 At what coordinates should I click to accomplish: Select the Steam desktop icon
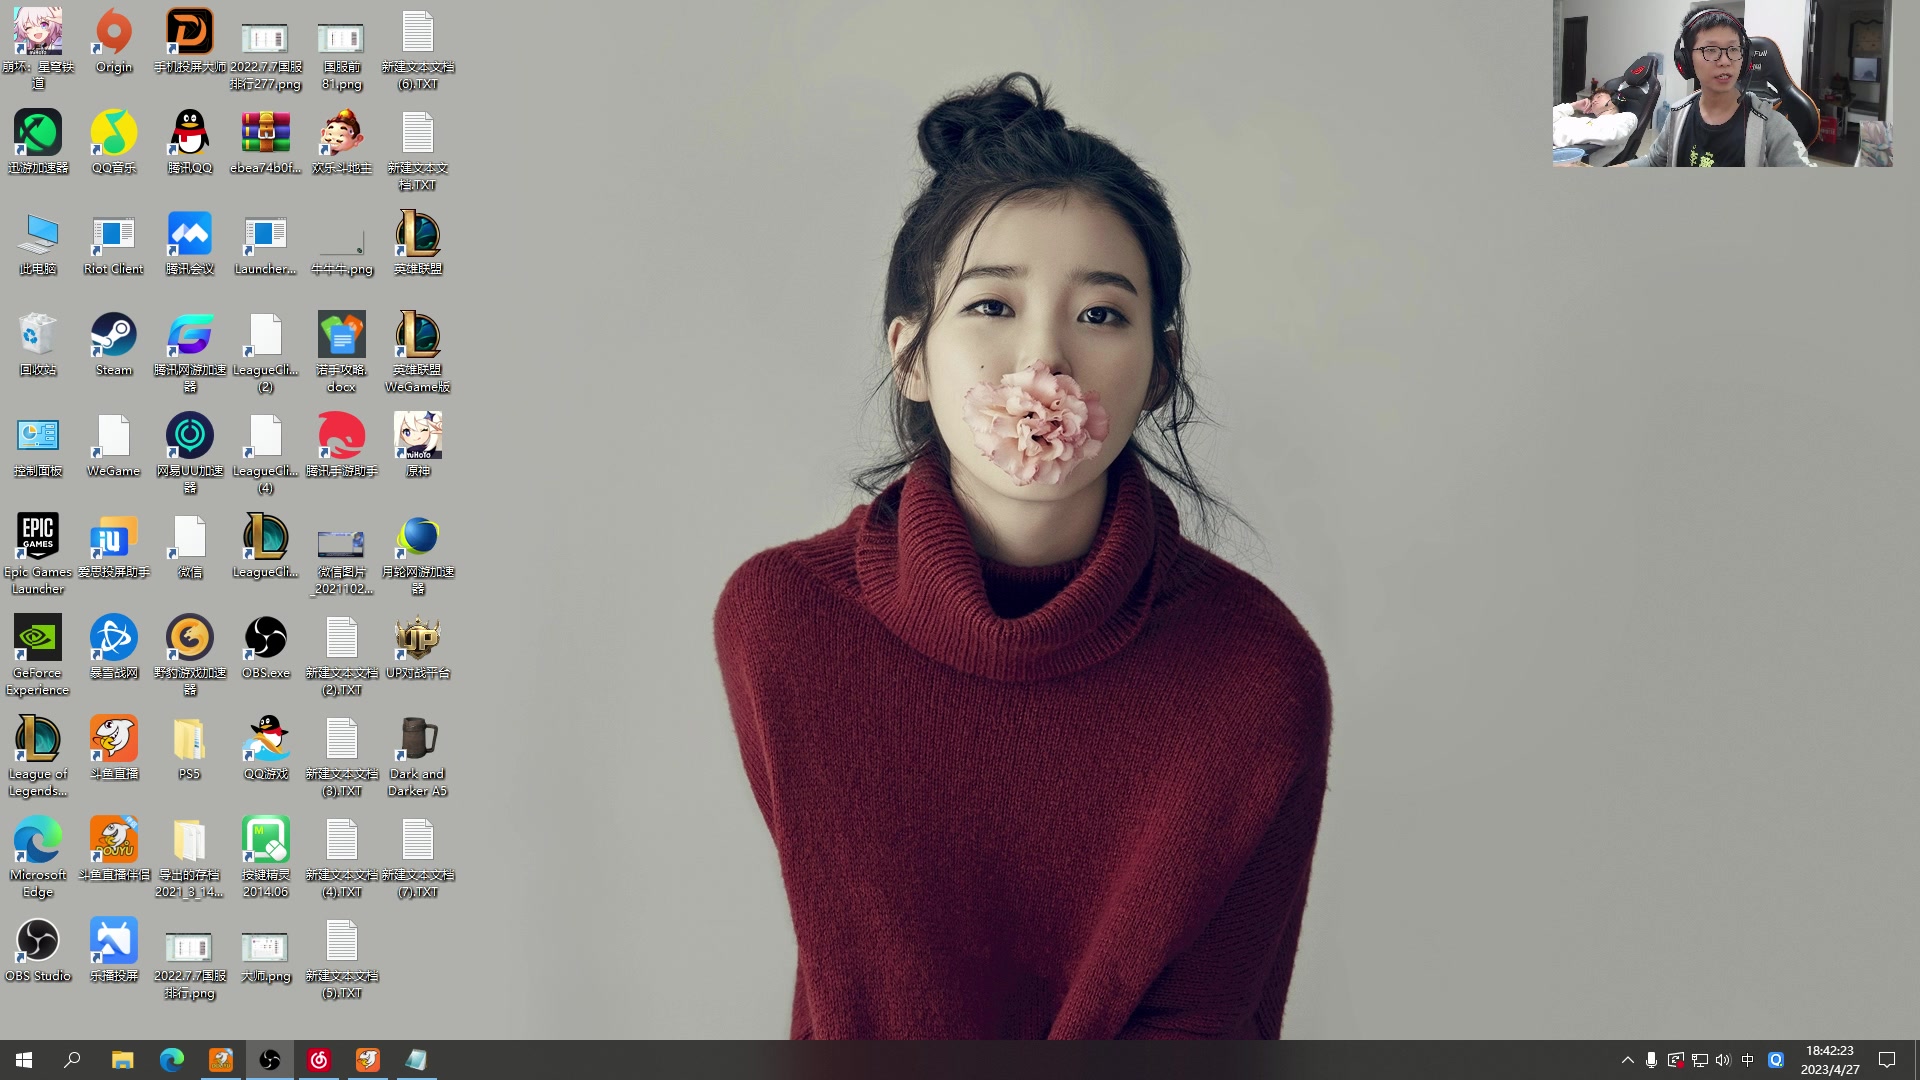coord(114,336)
